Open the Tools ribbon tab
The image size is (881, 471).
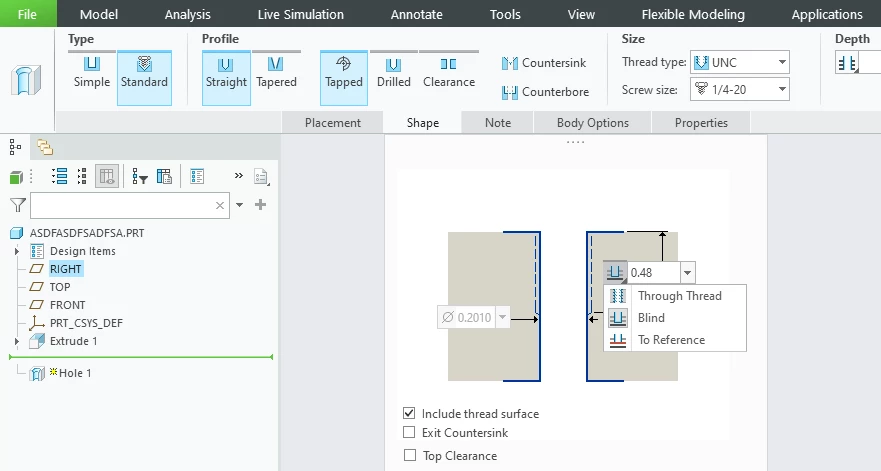tap(505, 15)
